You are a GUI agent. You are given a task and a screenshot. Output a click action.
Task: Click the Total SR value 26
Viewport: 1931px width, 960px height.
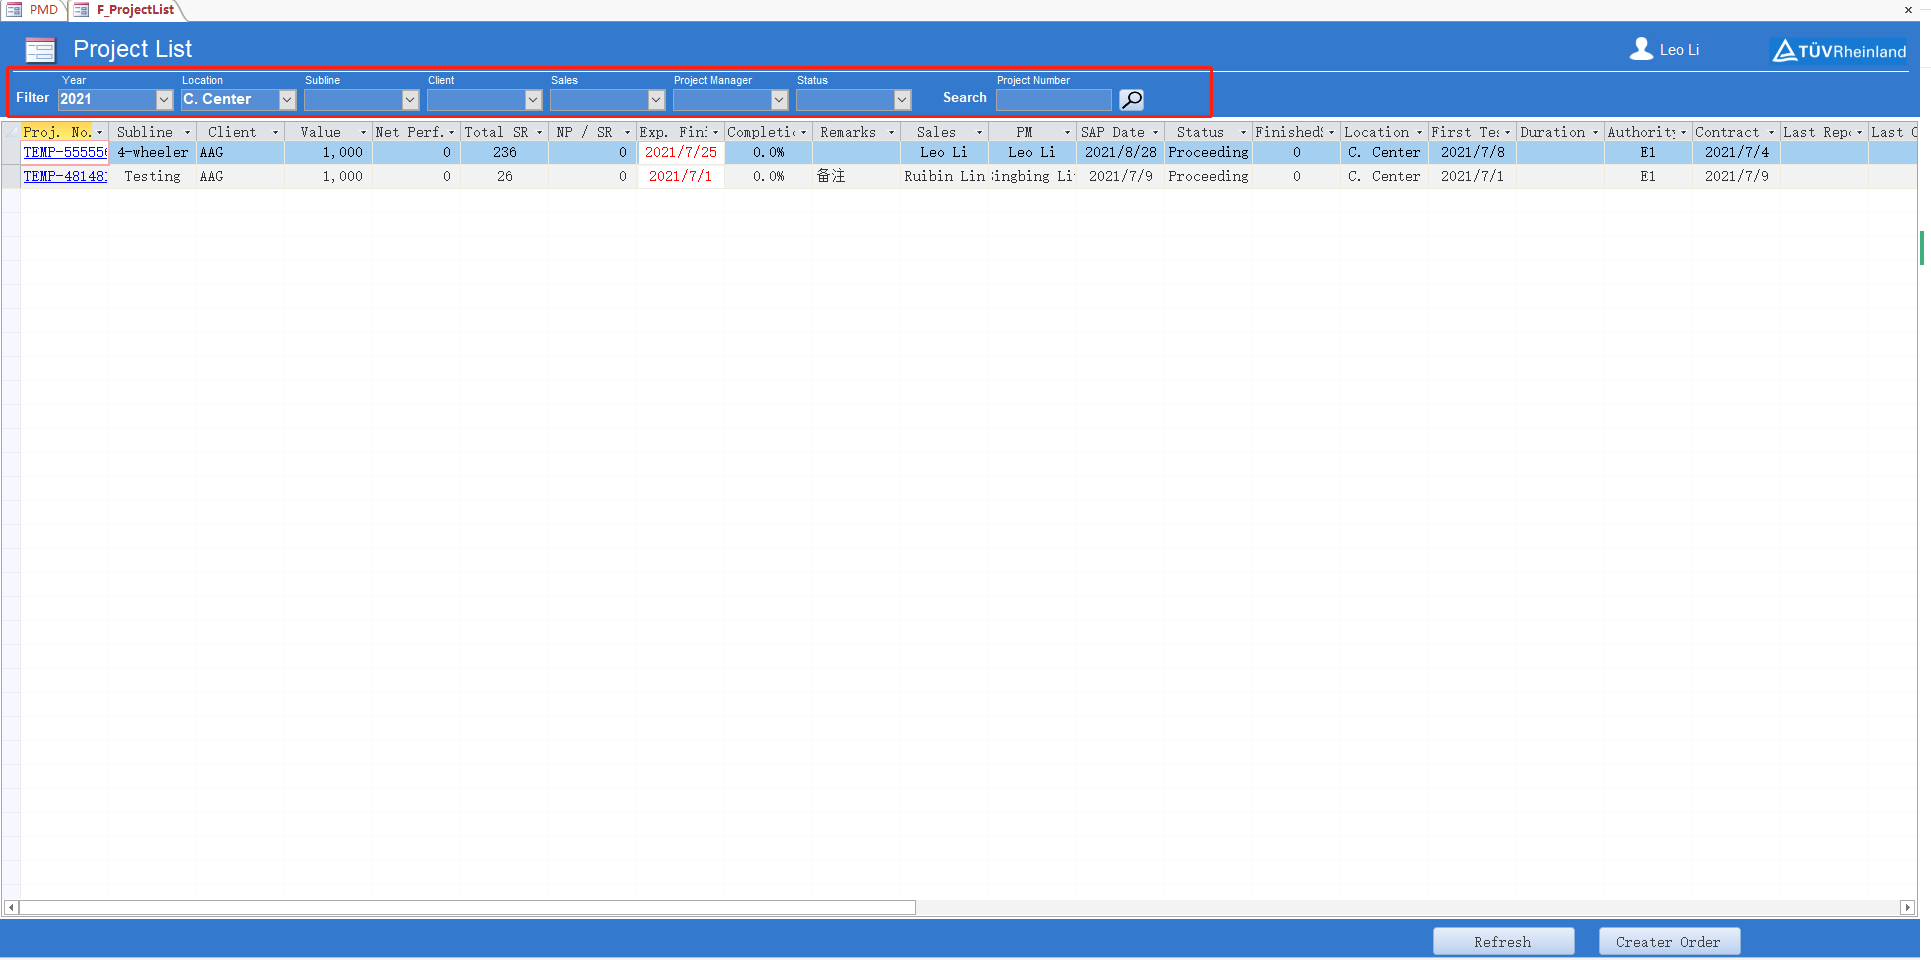point(504,176)
